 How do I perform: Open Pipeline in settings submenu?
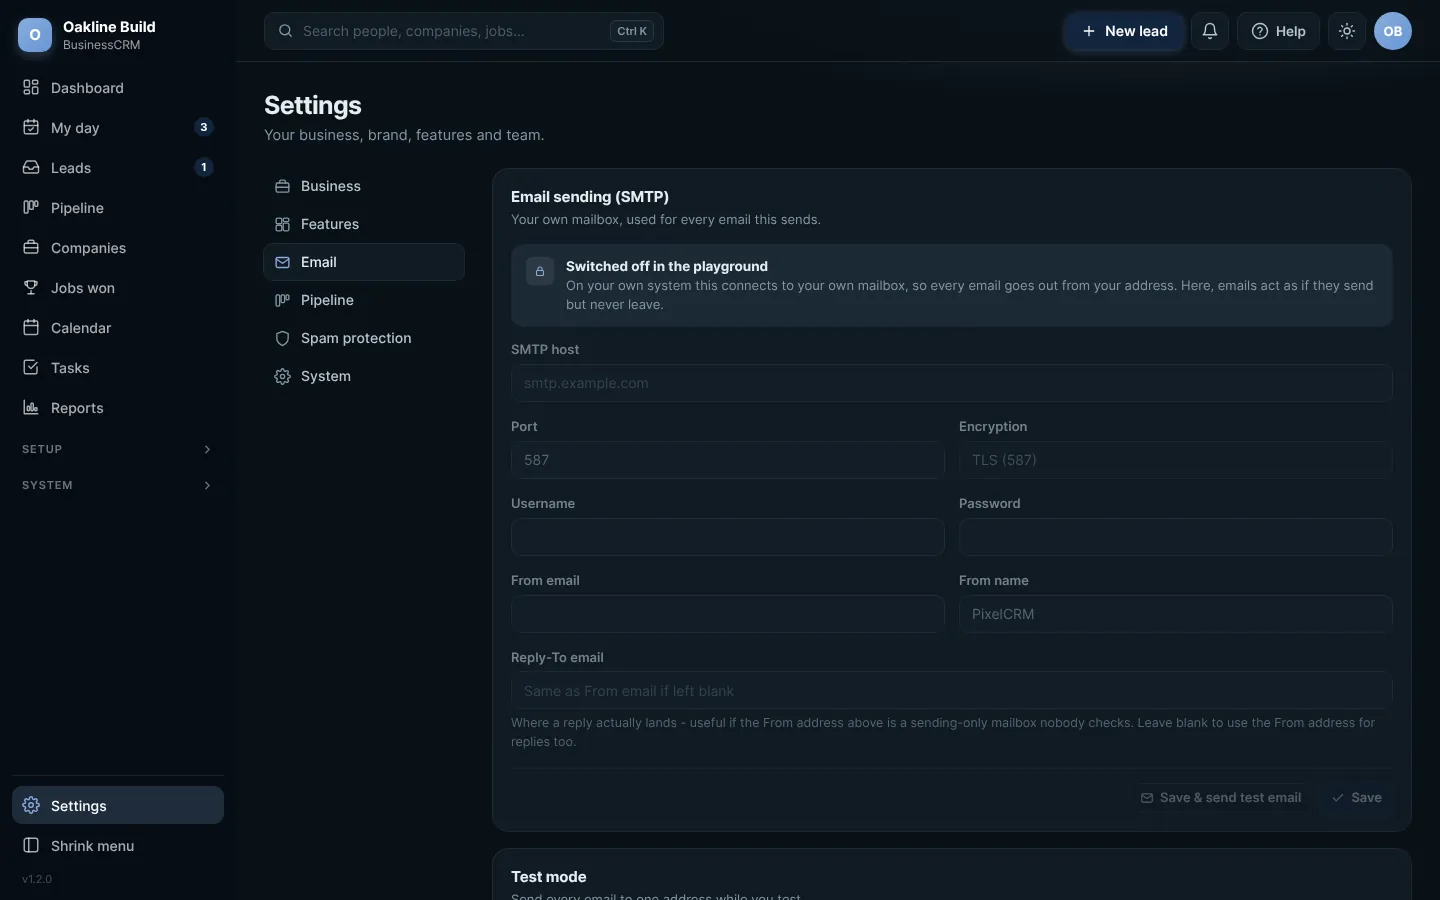click(364, 300)
